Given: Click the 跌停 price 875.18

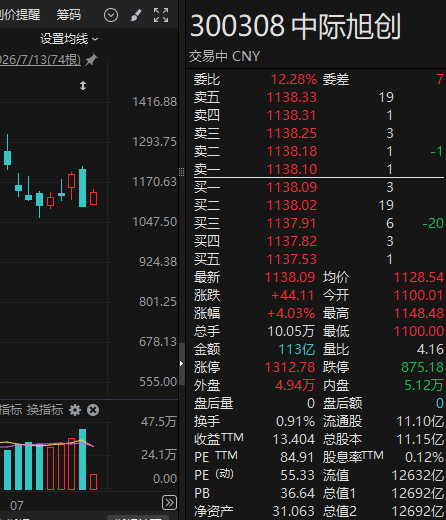Looking at the screenshot, I should [423, 367].
